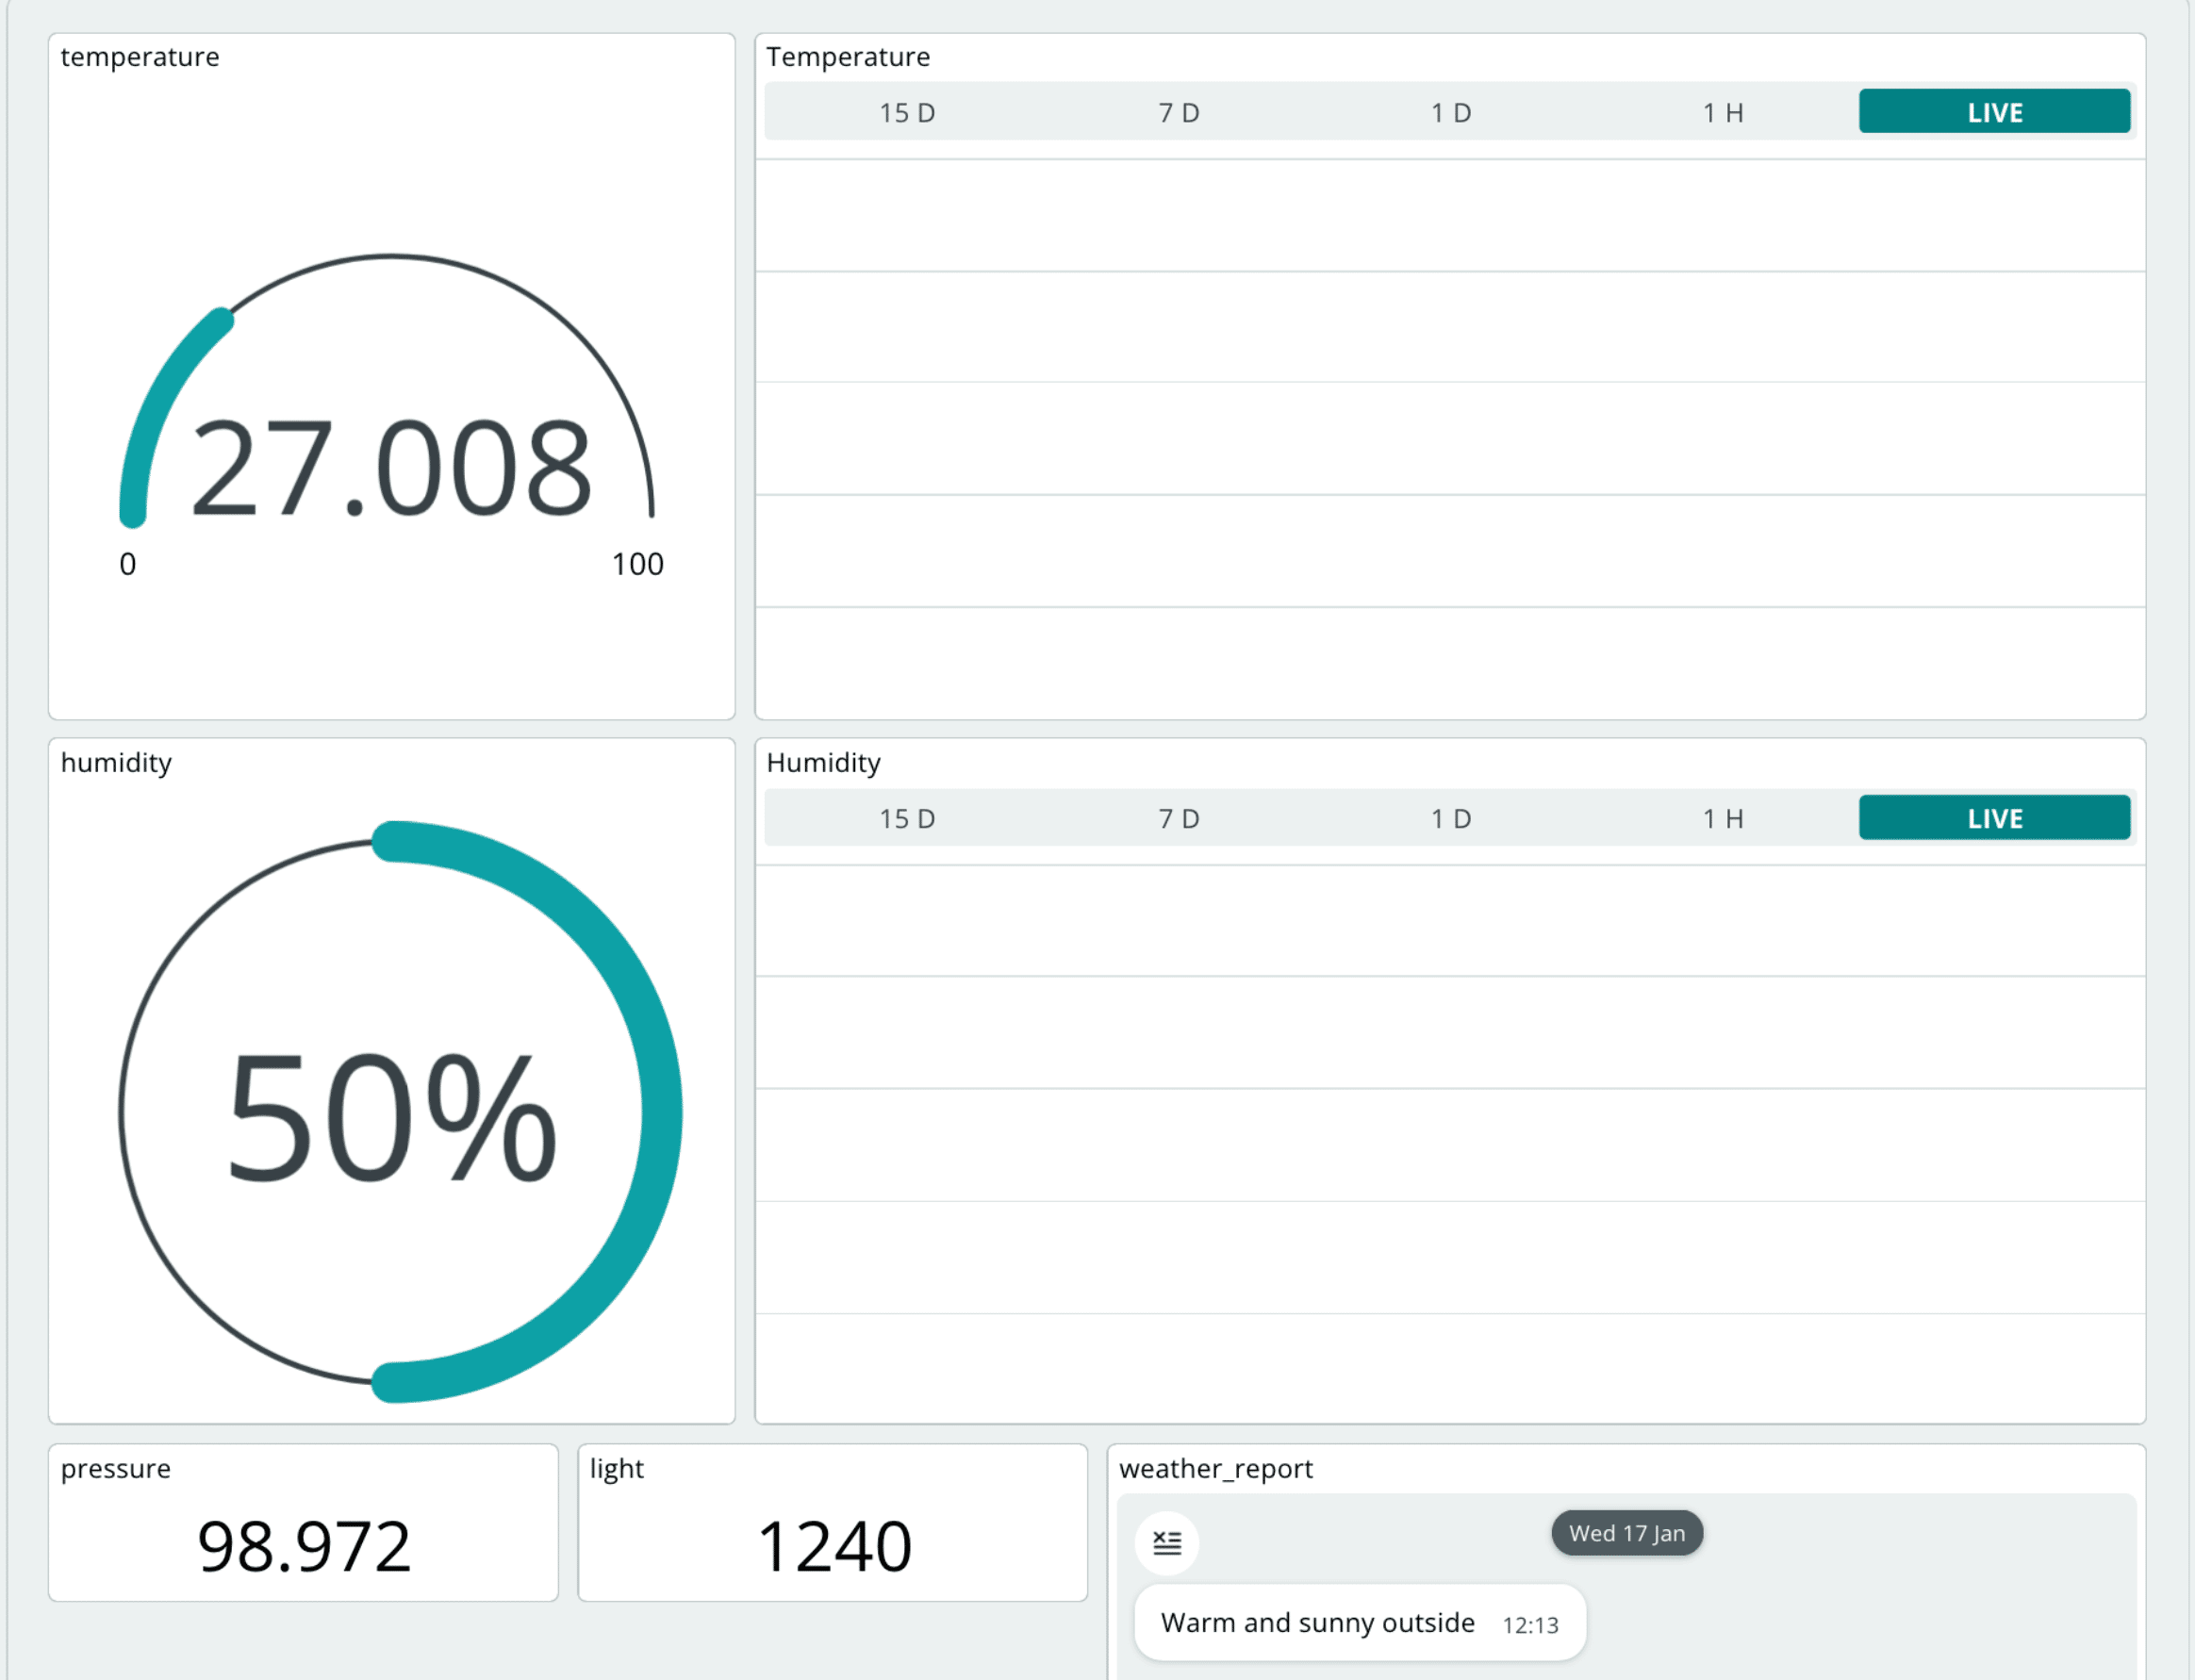Click the Wed 17 Jan date badge
The width and height of the screenshot is (2195, 1680).
point(1626,1532)
